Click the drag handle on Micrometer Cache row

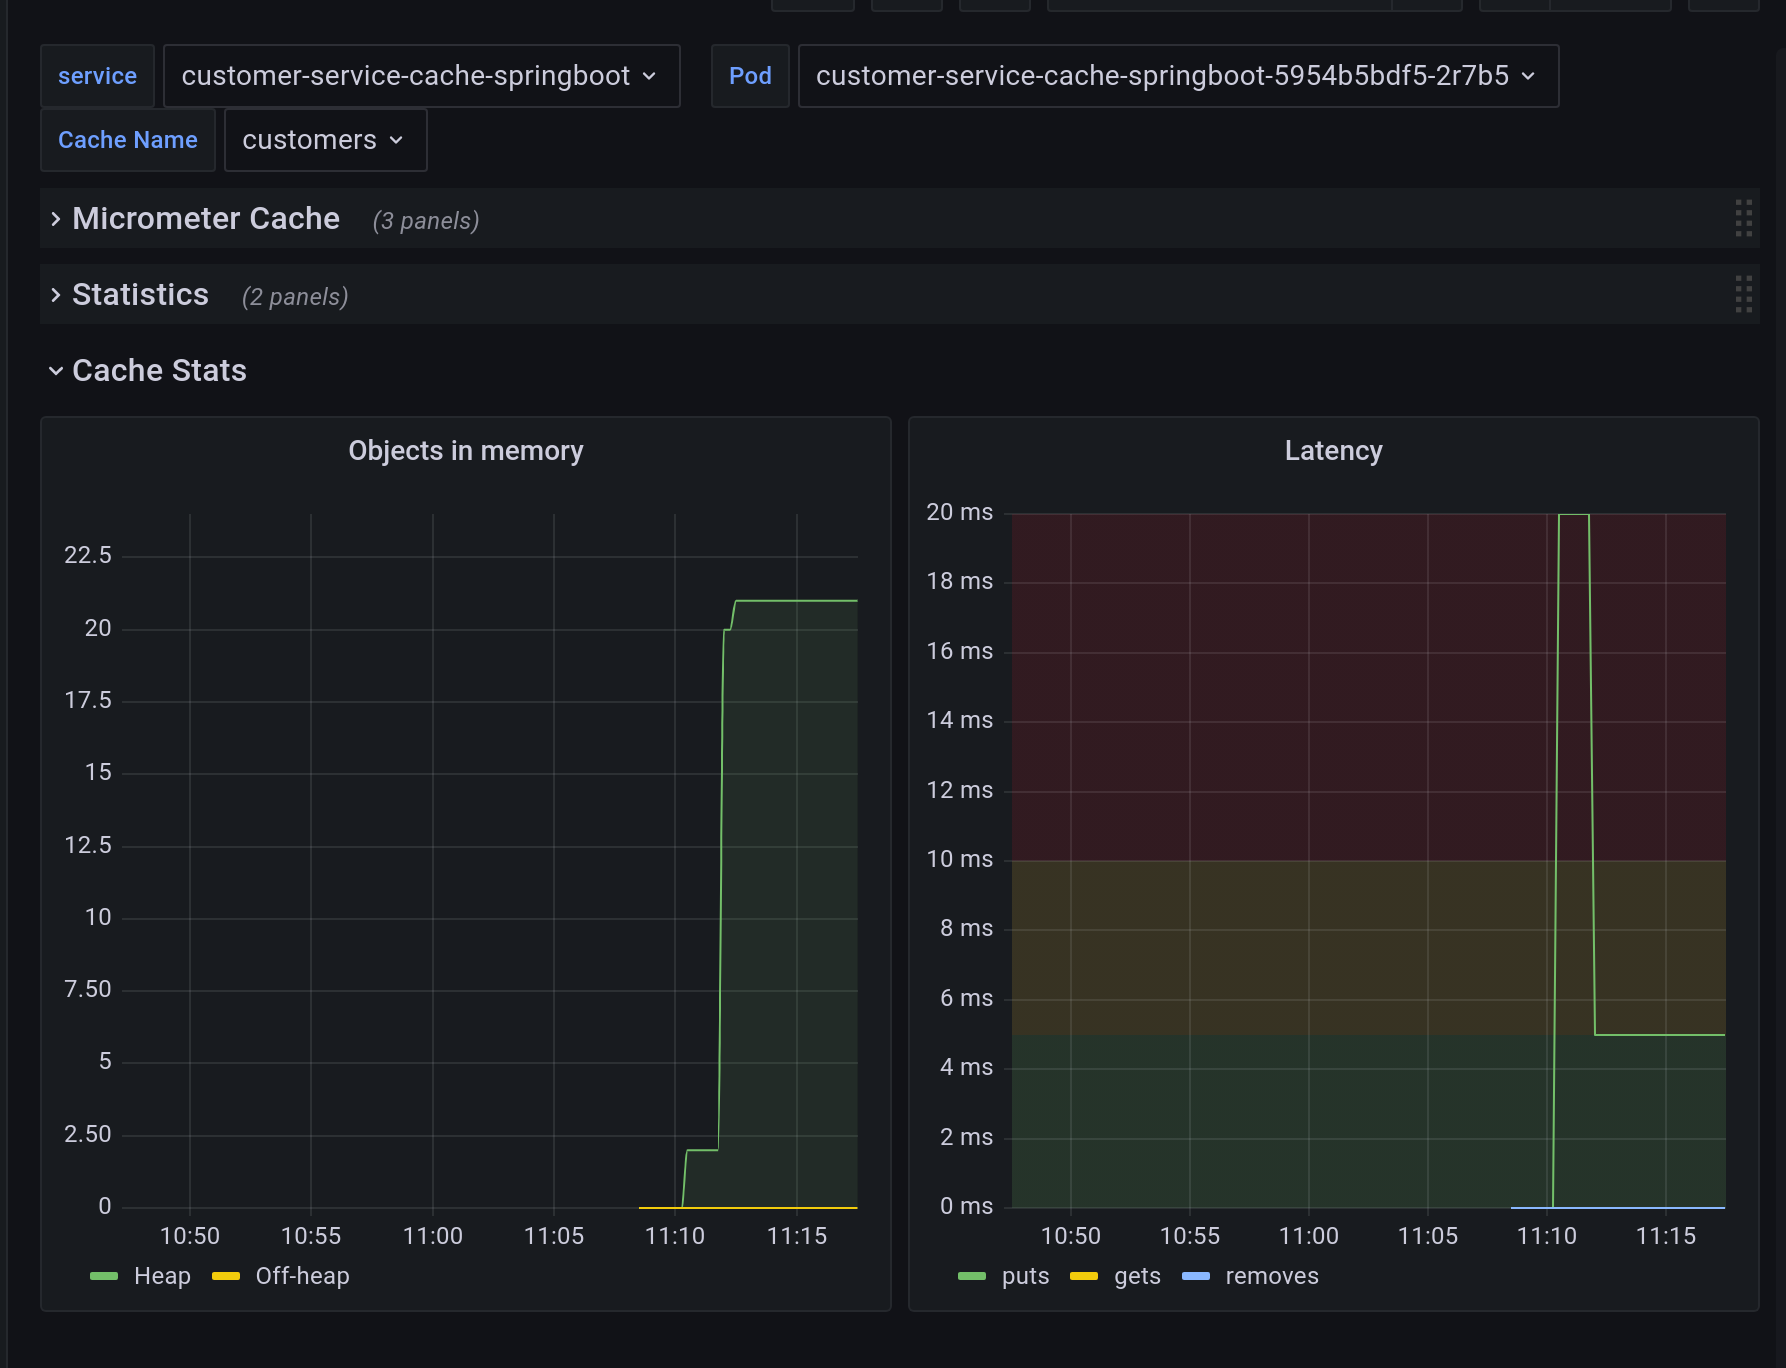pyautogui.click(x=1744, y=219)
